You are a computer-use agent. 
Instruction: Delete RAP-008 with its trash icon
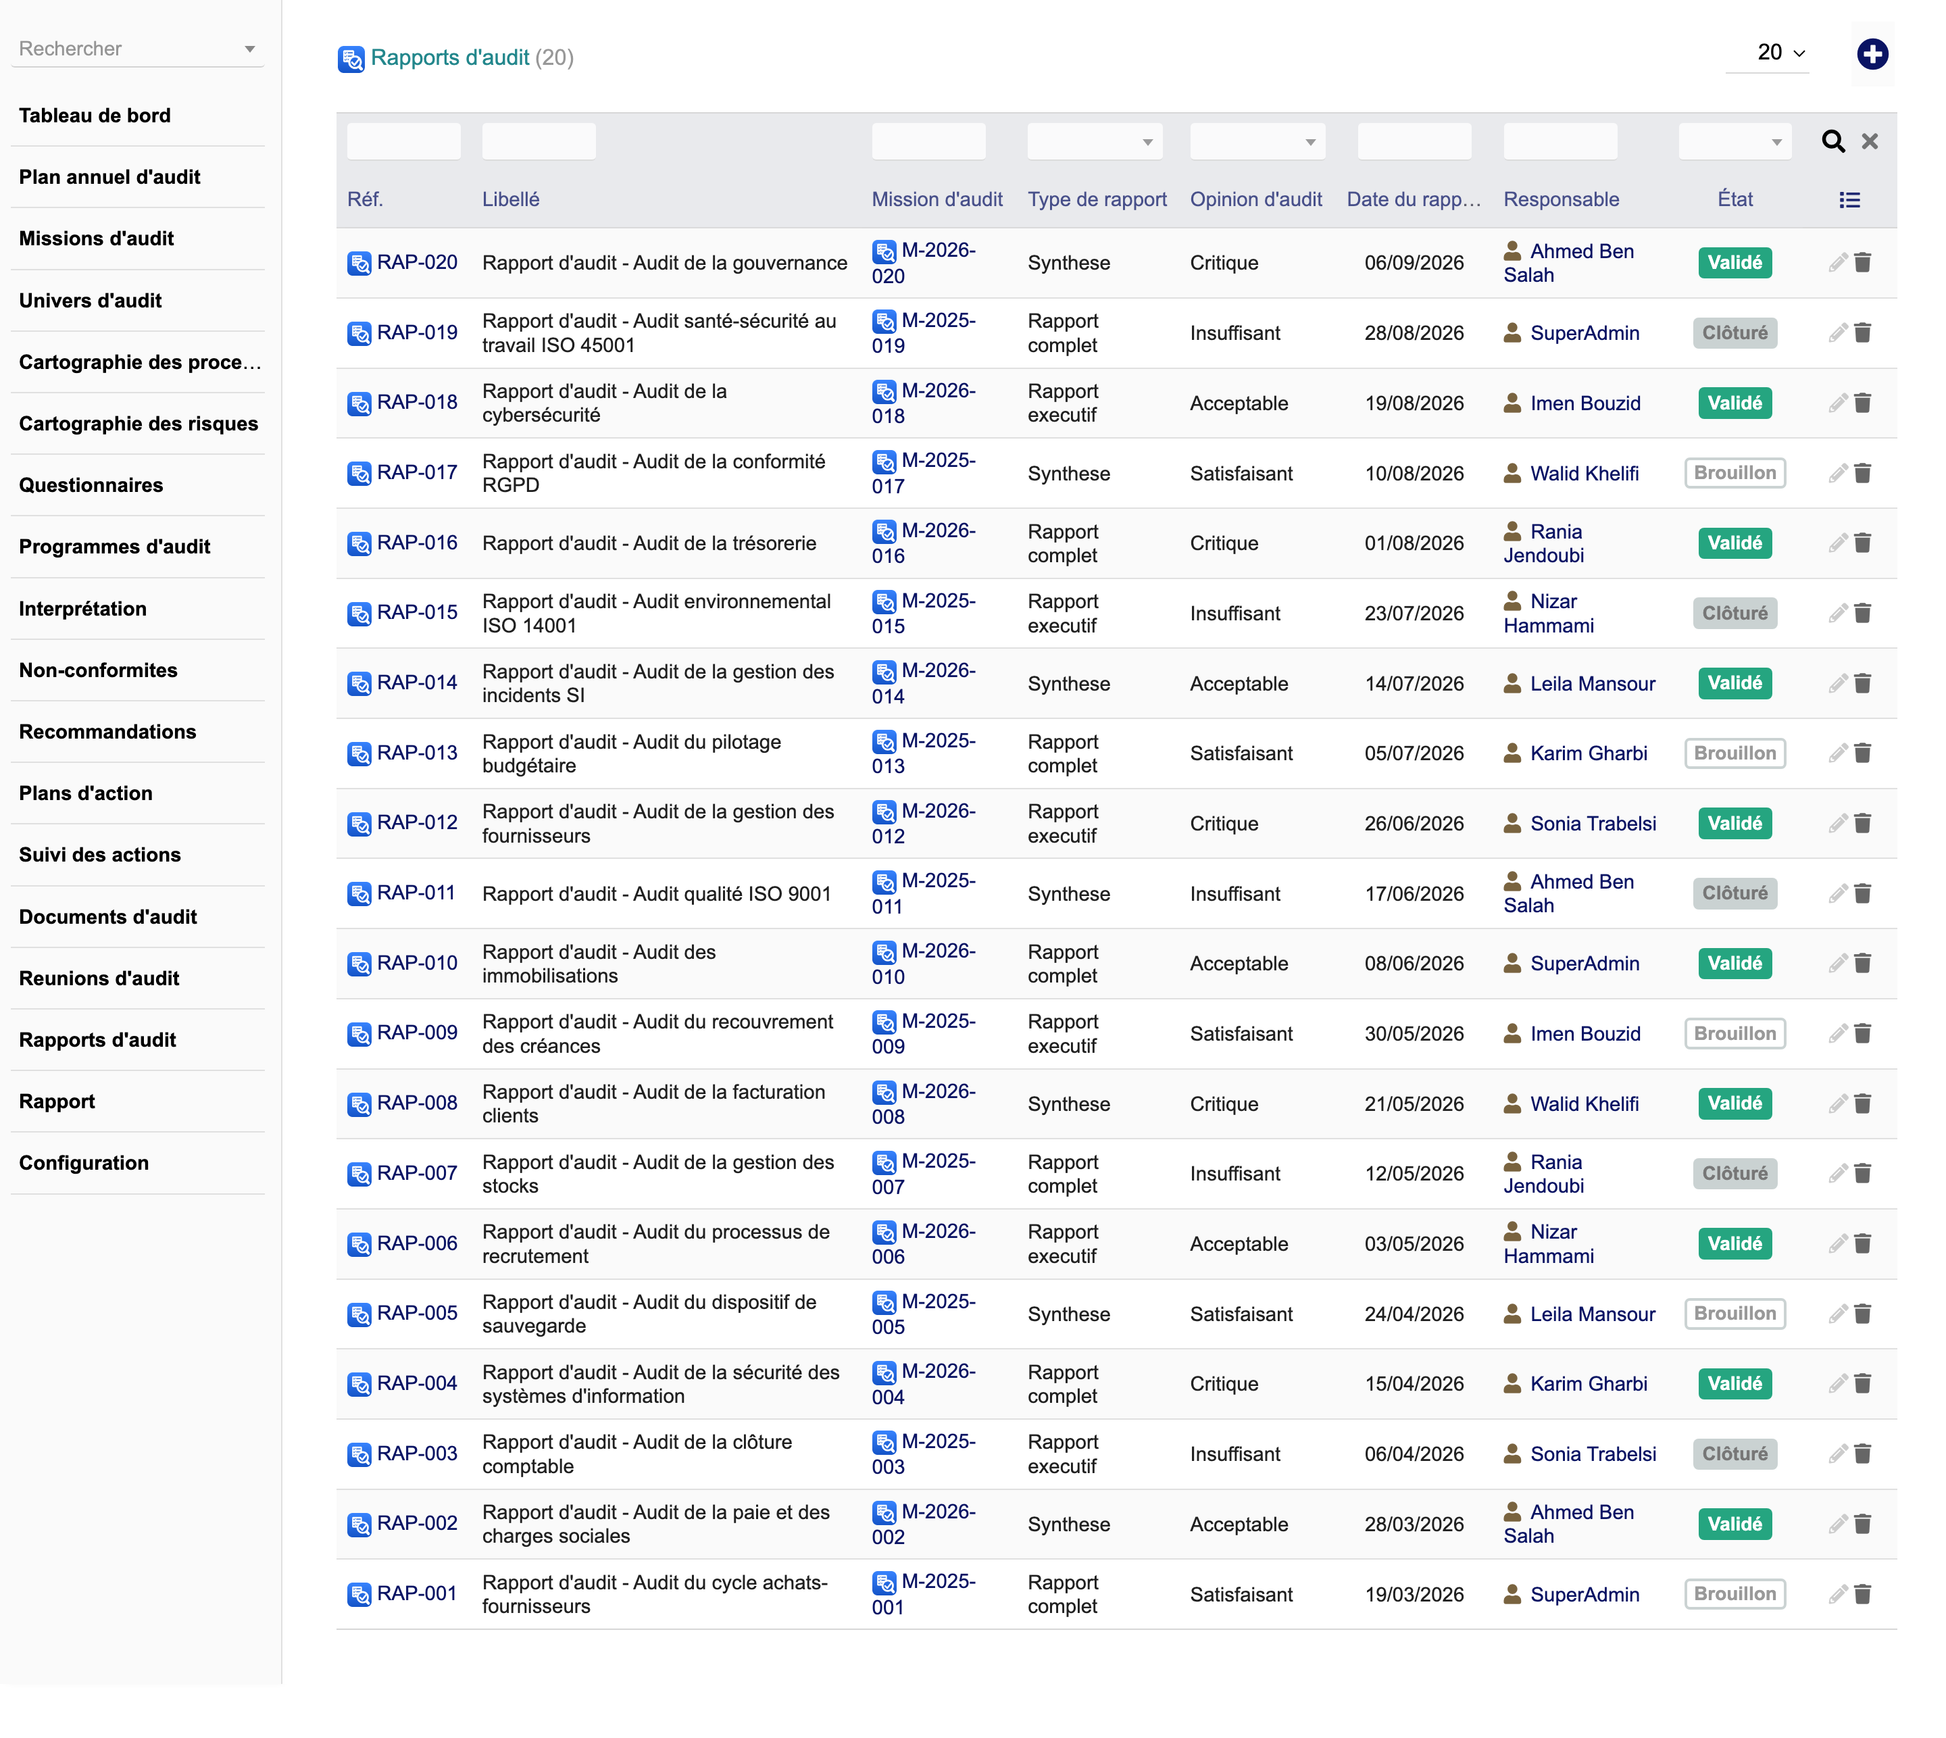pyautogui.click(x=1862, y=1103)
